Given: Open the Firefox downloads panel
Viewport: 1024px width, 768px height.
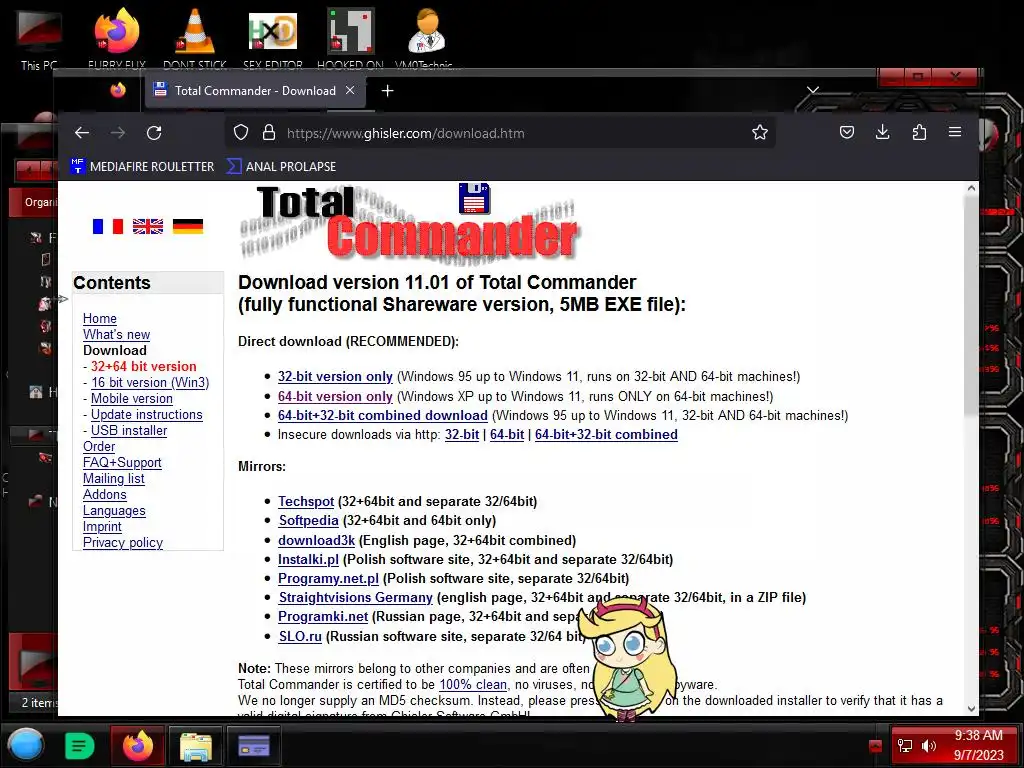Looking at the screenshot, I should tap(882, 133).
